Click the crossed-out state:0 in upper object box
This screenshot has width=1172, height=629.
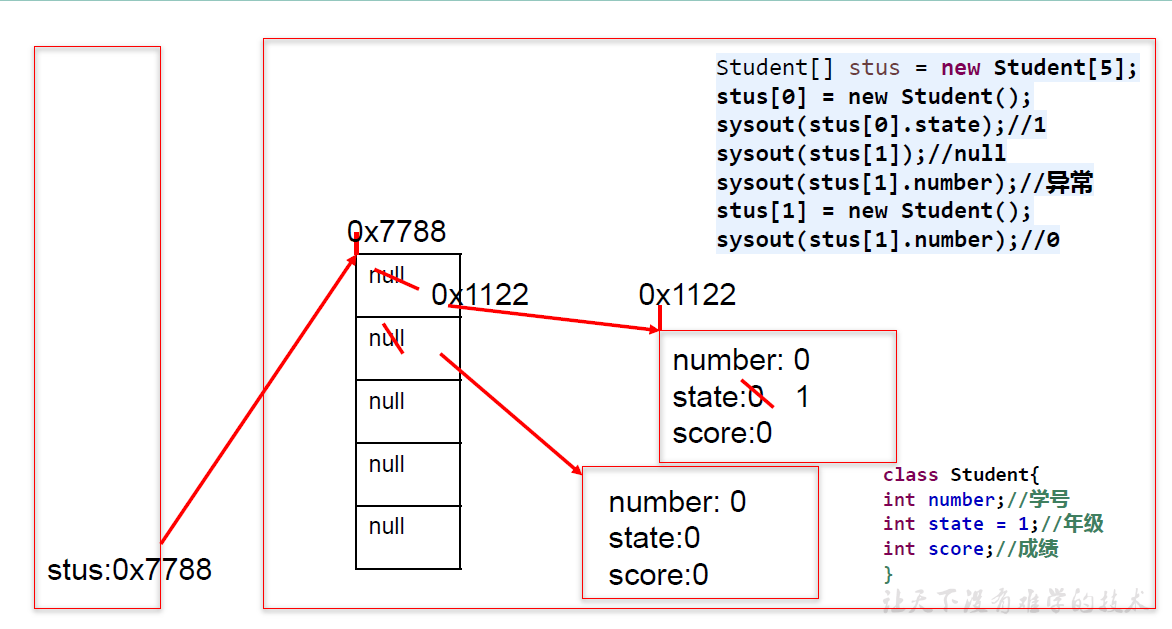(x=718, y=397)
